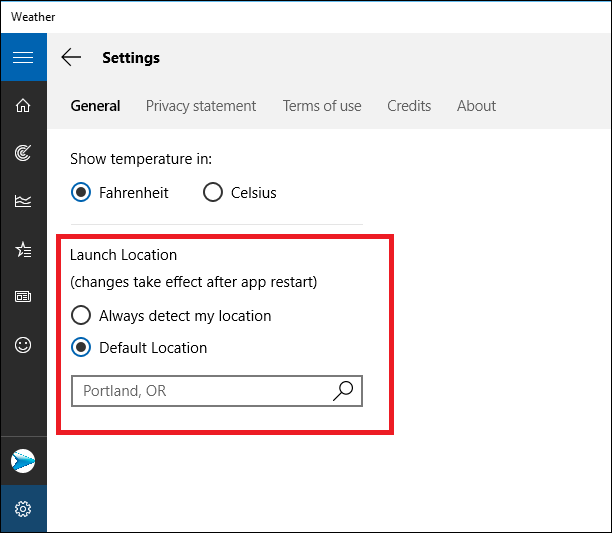
Task: Select the Fahrenheit radio button
Action: coord(81,192)
